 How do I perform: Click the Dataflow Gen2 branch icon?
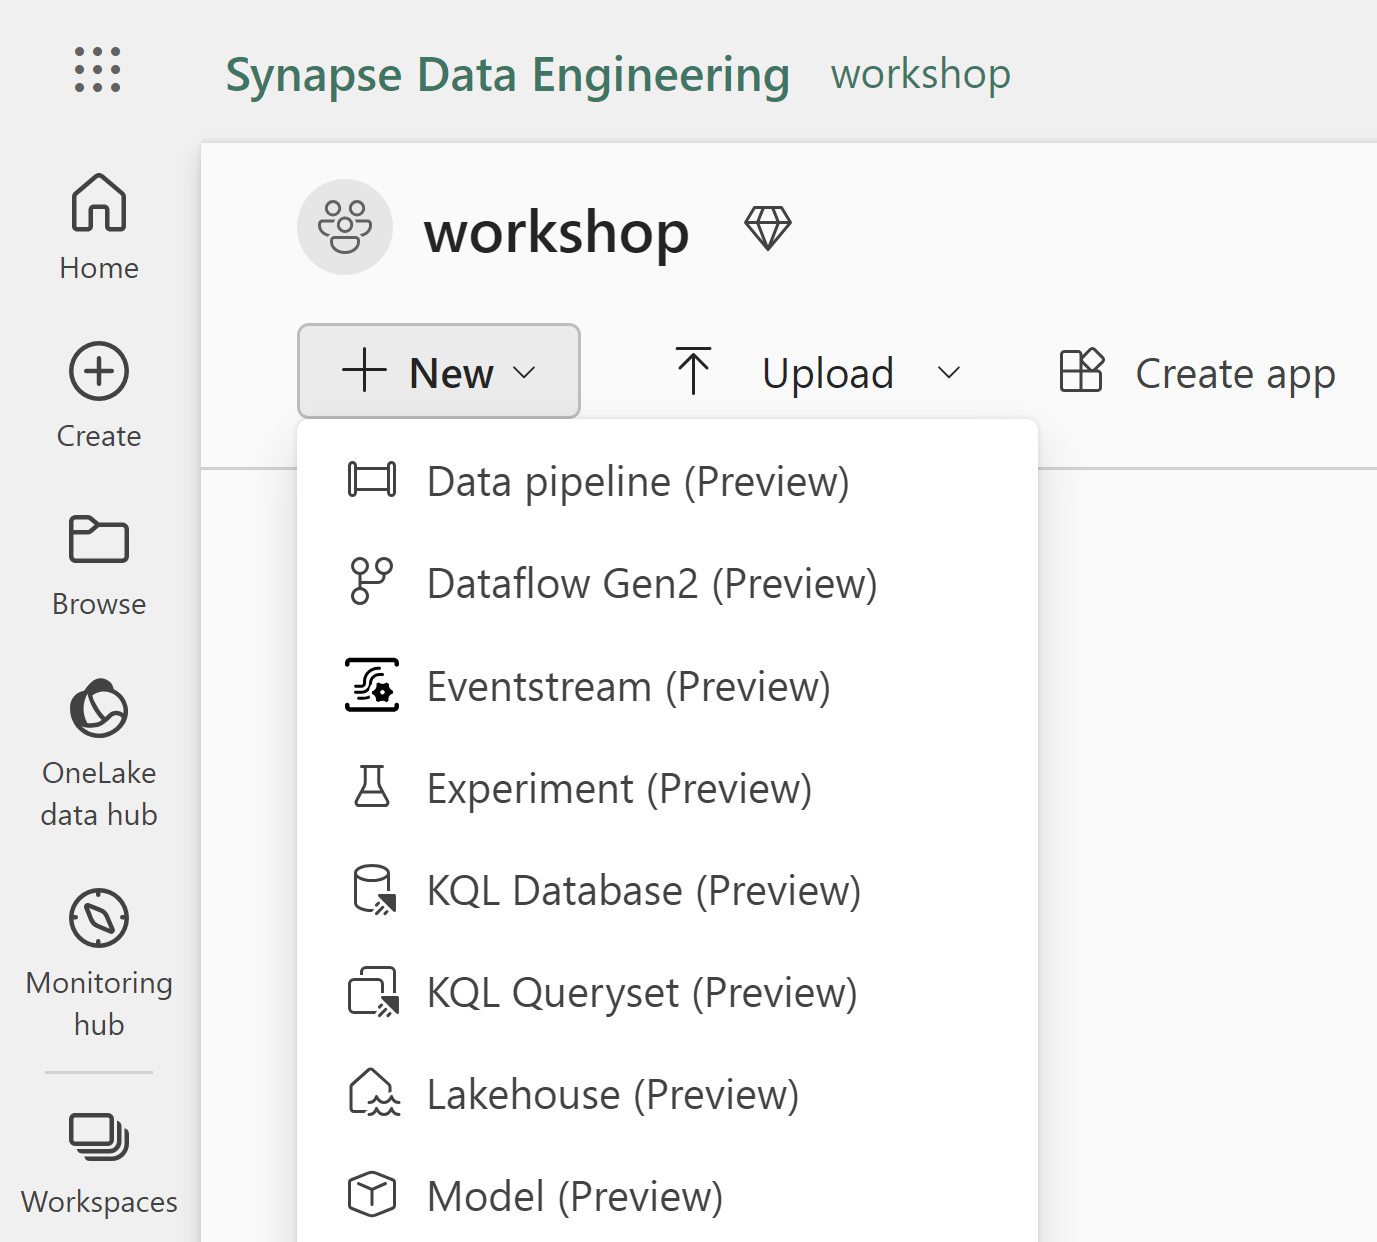[372, 582]
